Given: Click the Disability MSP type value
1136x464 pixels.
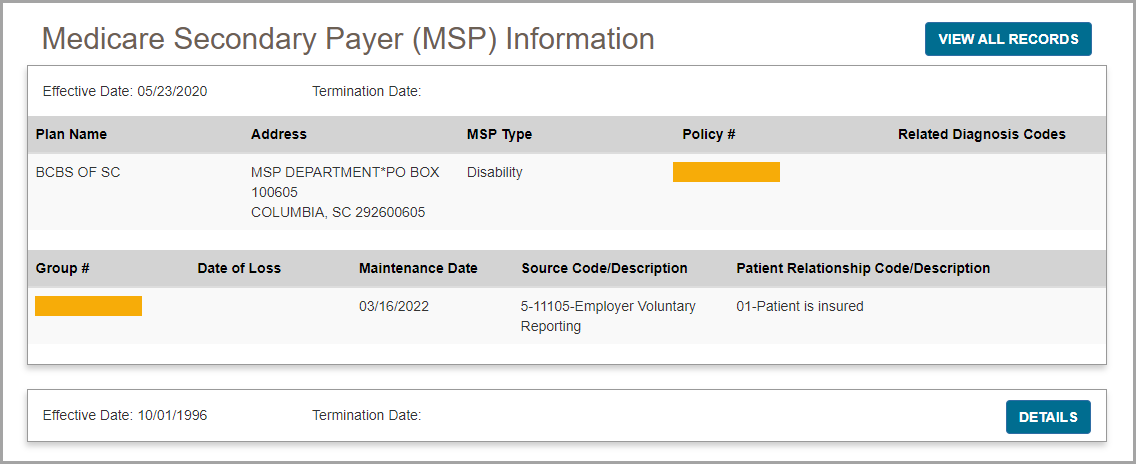Looking at the screenshot, I should [x=494, y=172].
